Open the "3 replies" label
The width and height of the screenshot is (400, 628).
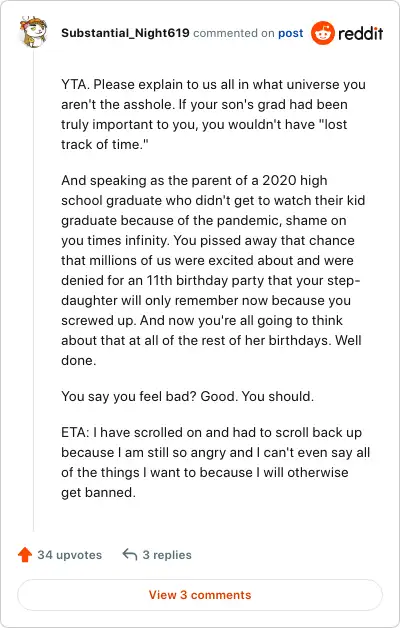[x=167, y=555]
